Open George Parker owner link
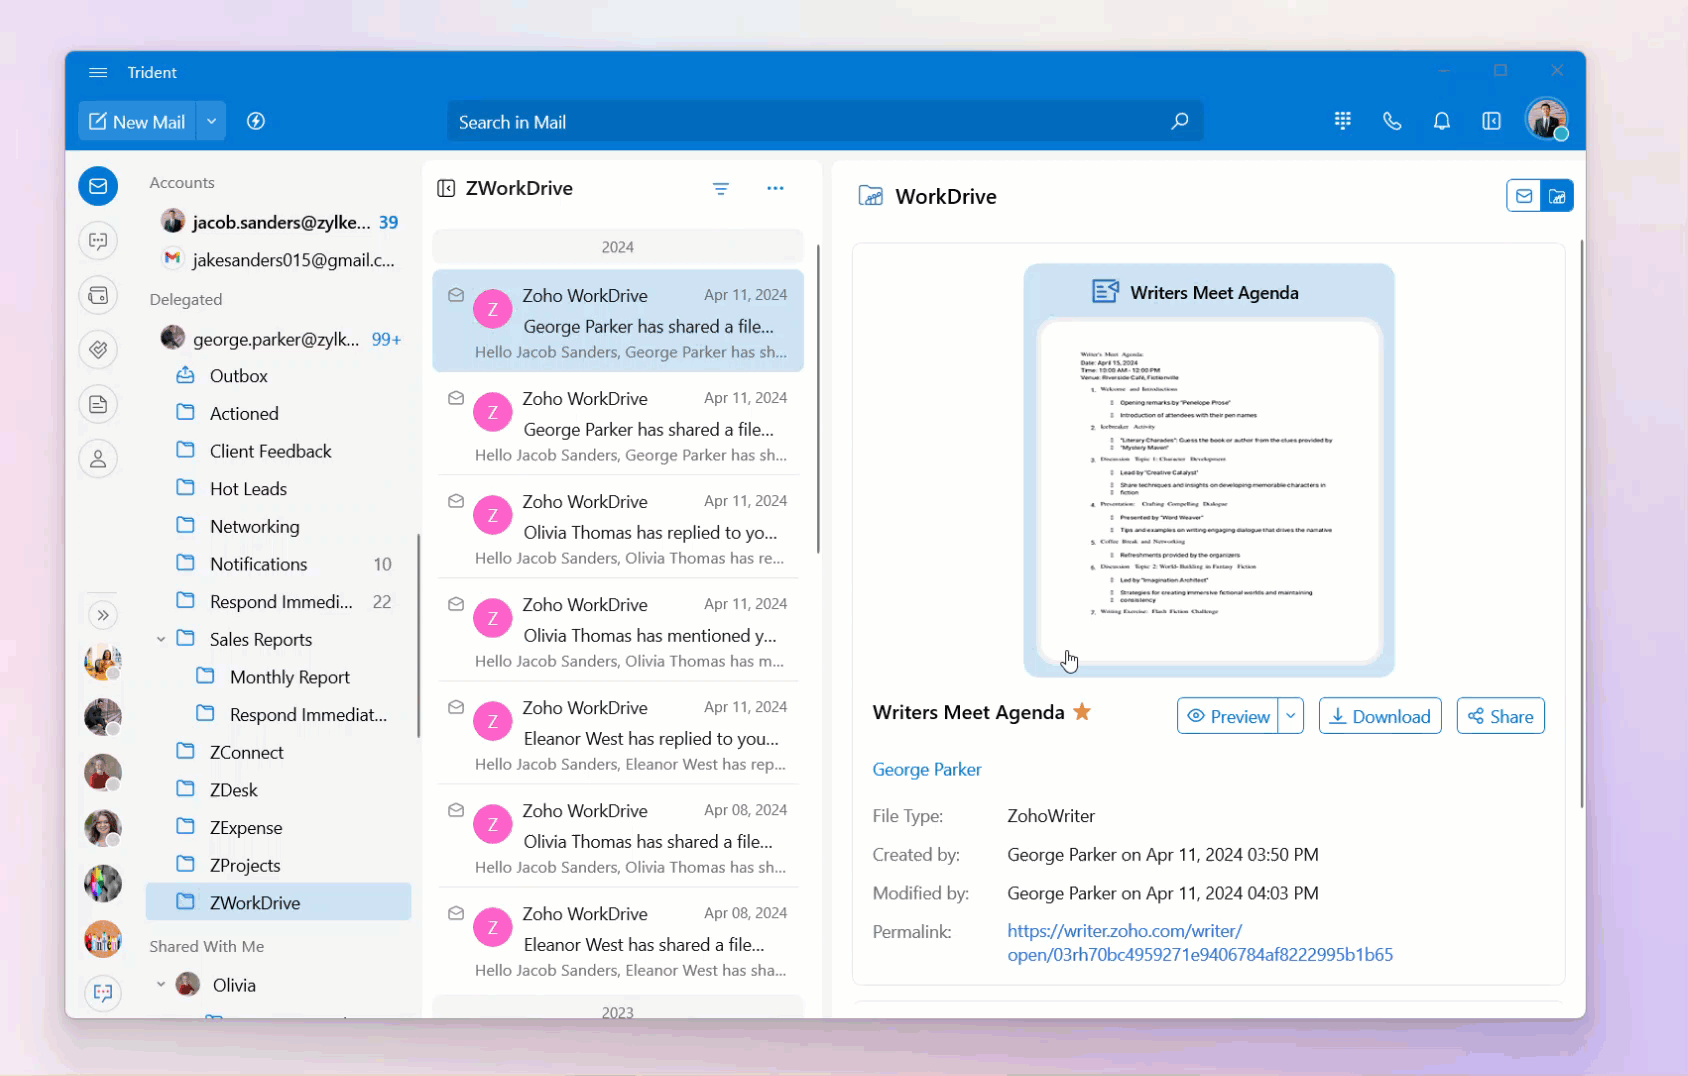This screenshot has width=1688, height=1076. point(927,769)
